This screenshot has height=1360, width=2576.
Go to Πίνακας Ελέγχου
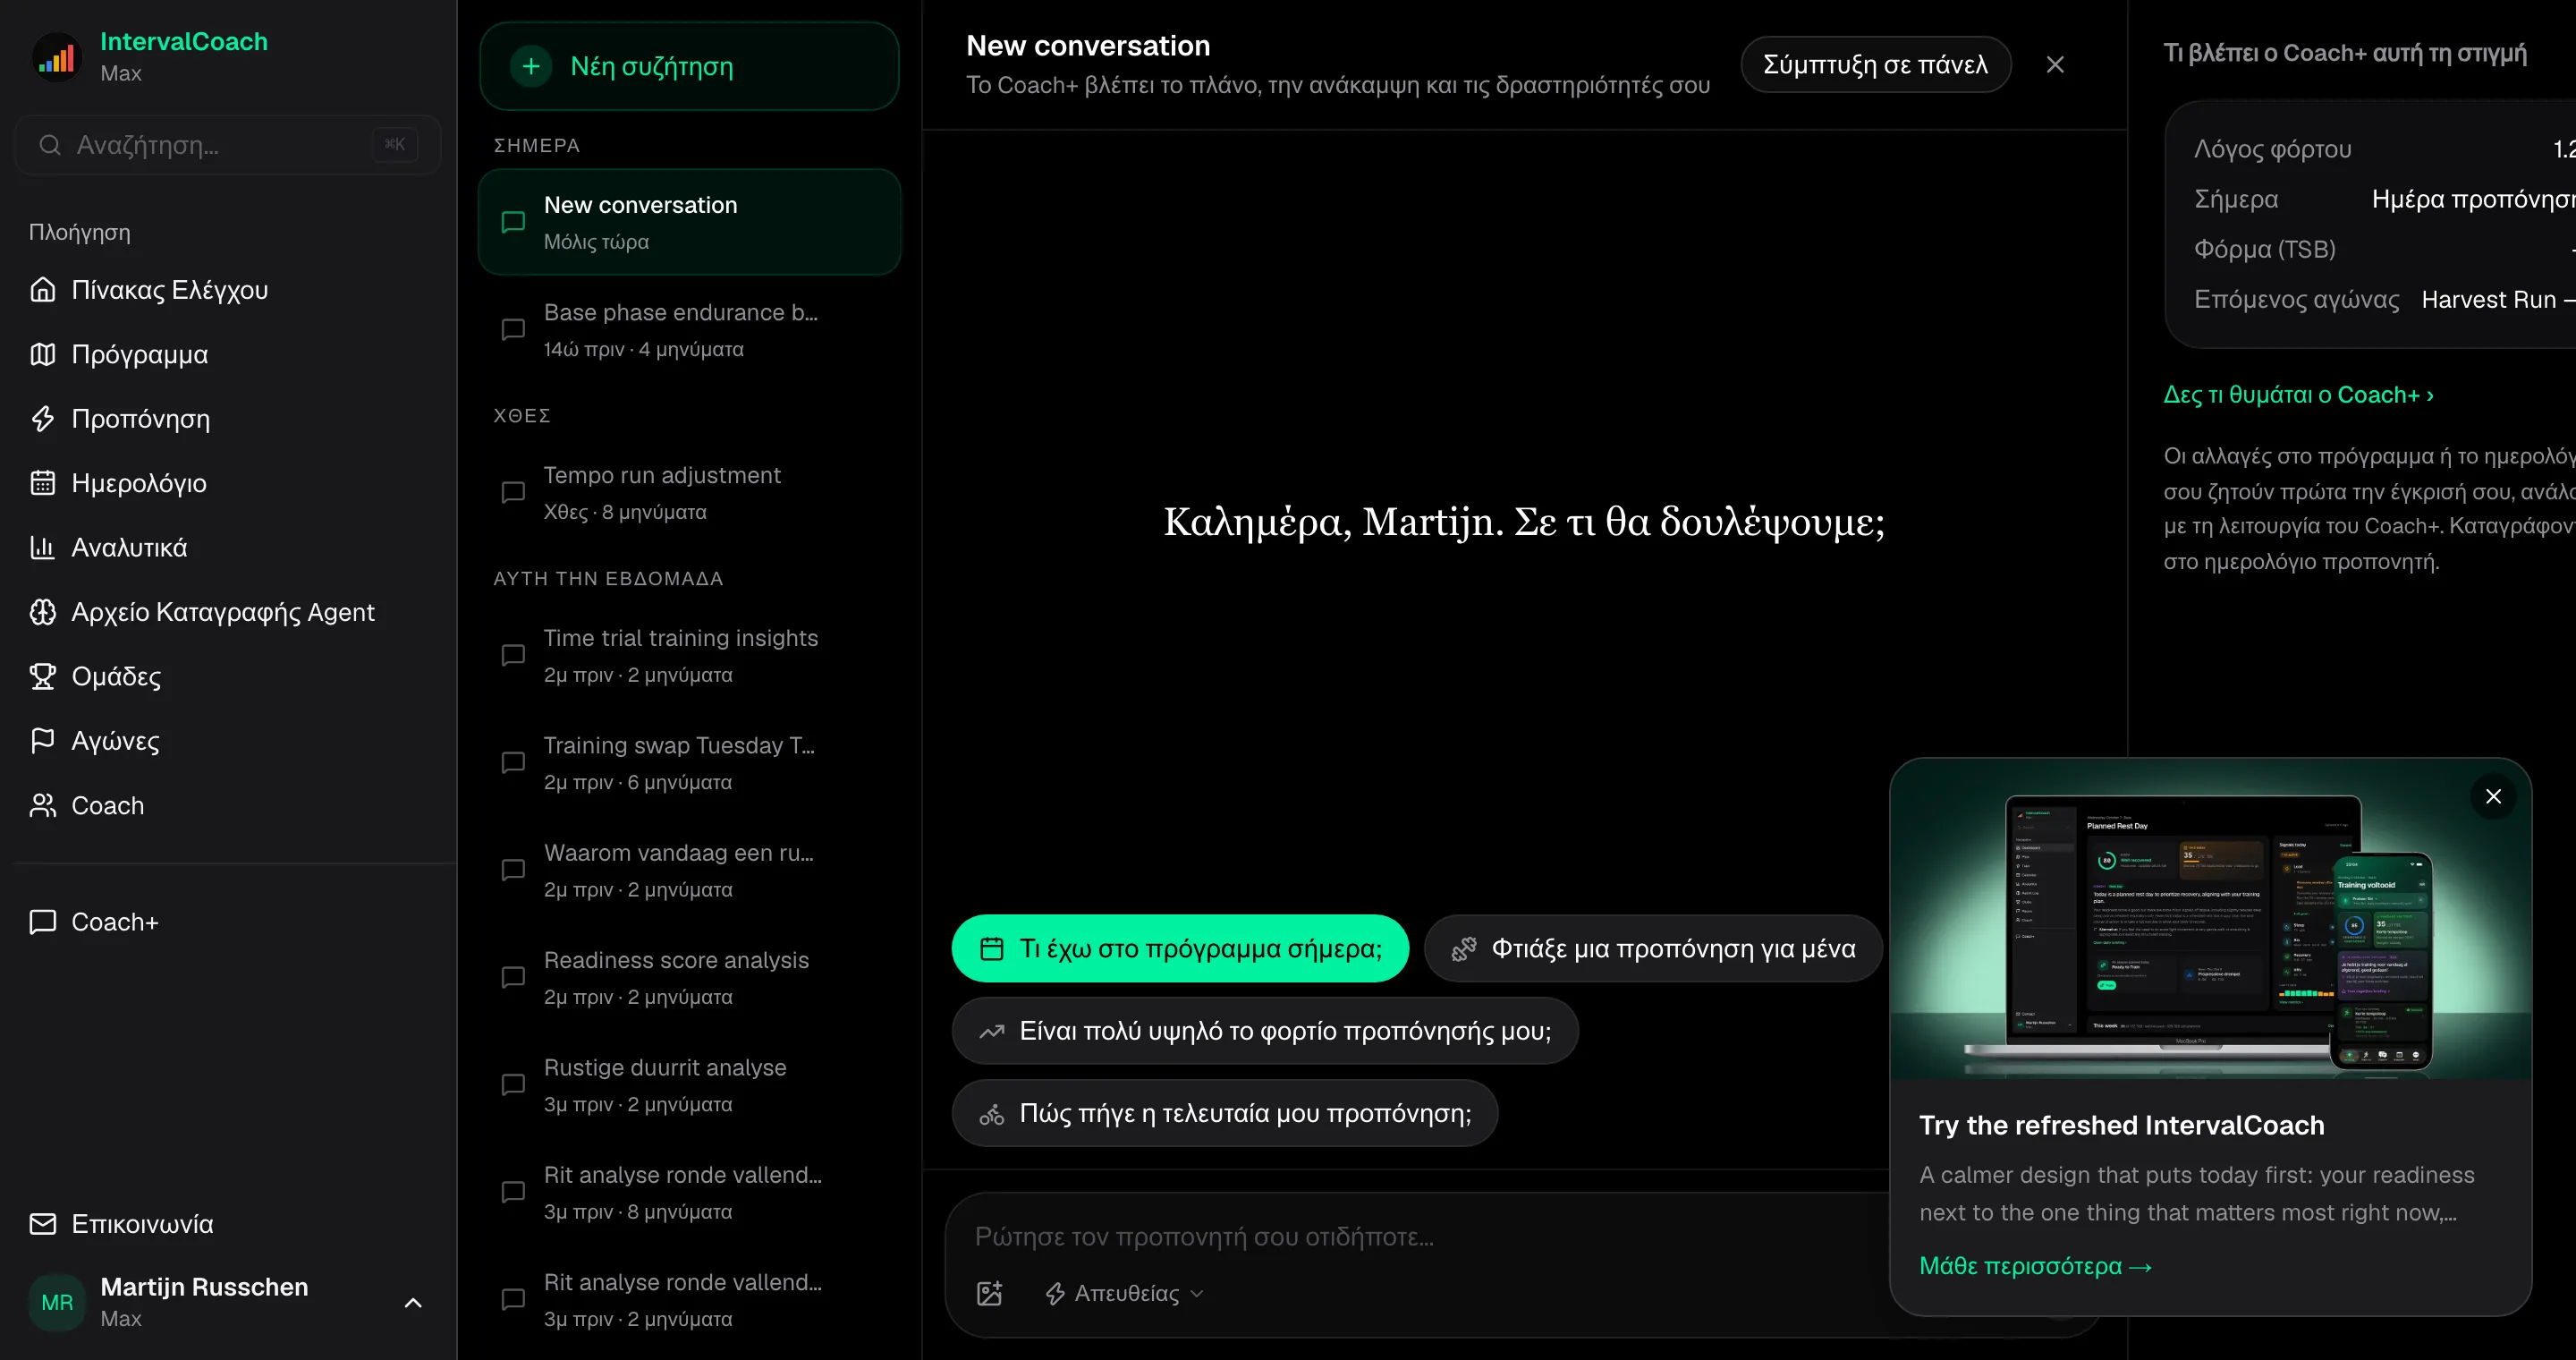pos(228,290)
